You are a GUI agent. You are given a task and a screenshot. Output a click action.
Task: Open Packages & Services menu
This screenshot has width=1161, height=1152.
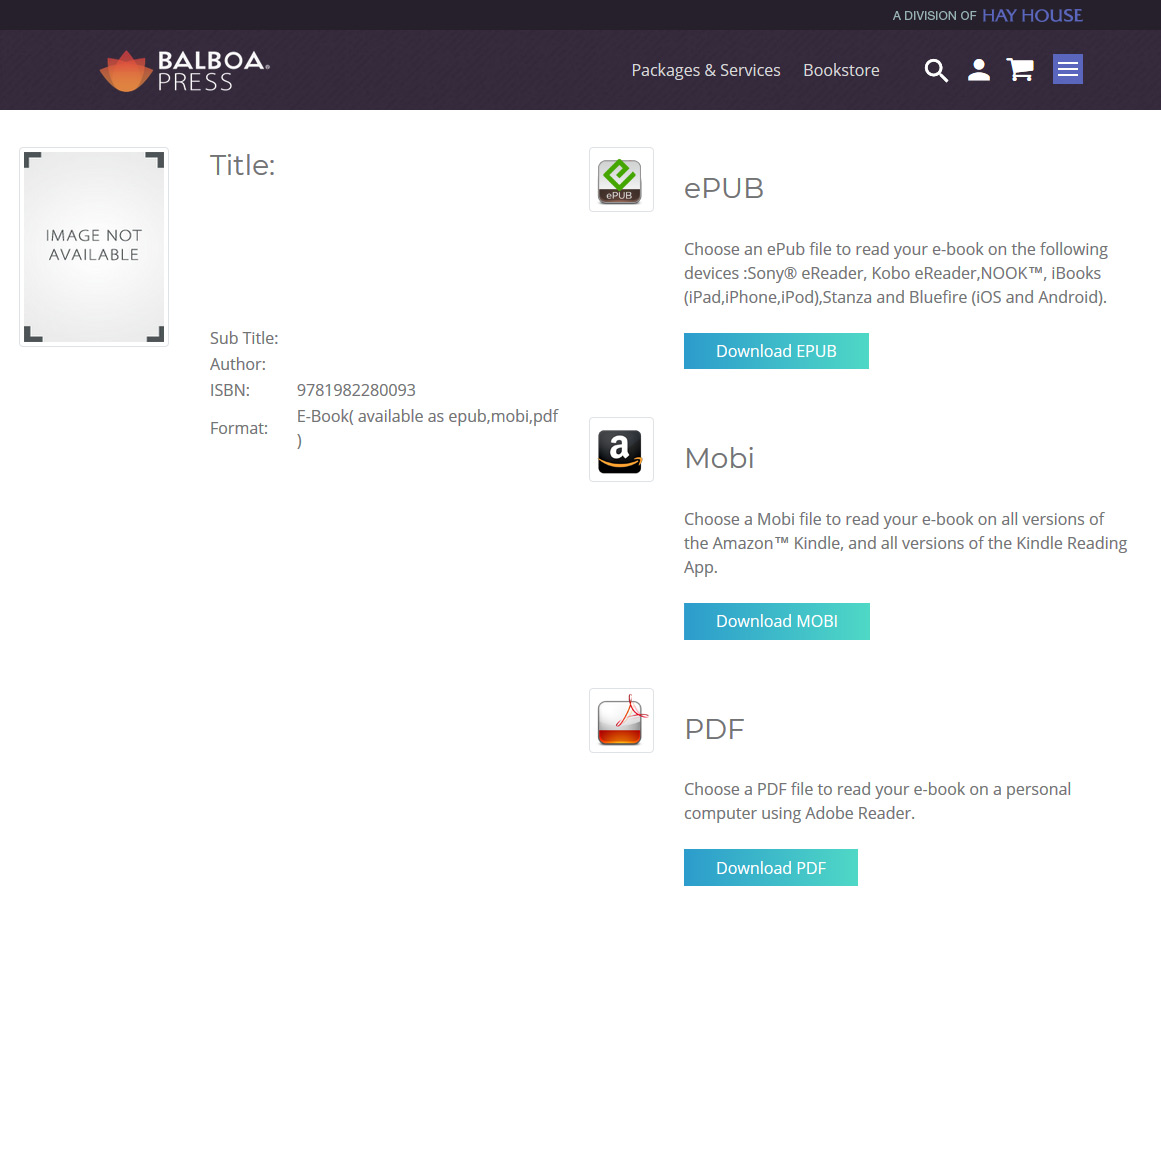(705, 70)
